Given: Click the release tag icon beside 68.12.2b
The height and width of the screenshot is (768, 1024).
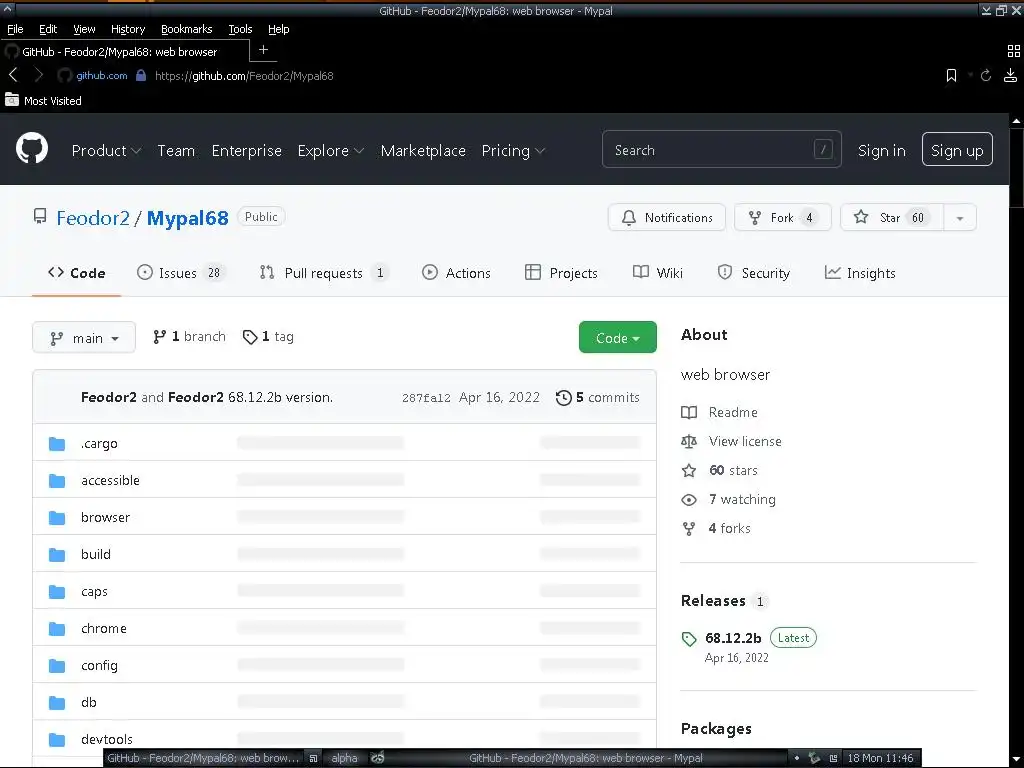Looking at the screenshot, I should point(689,639).
